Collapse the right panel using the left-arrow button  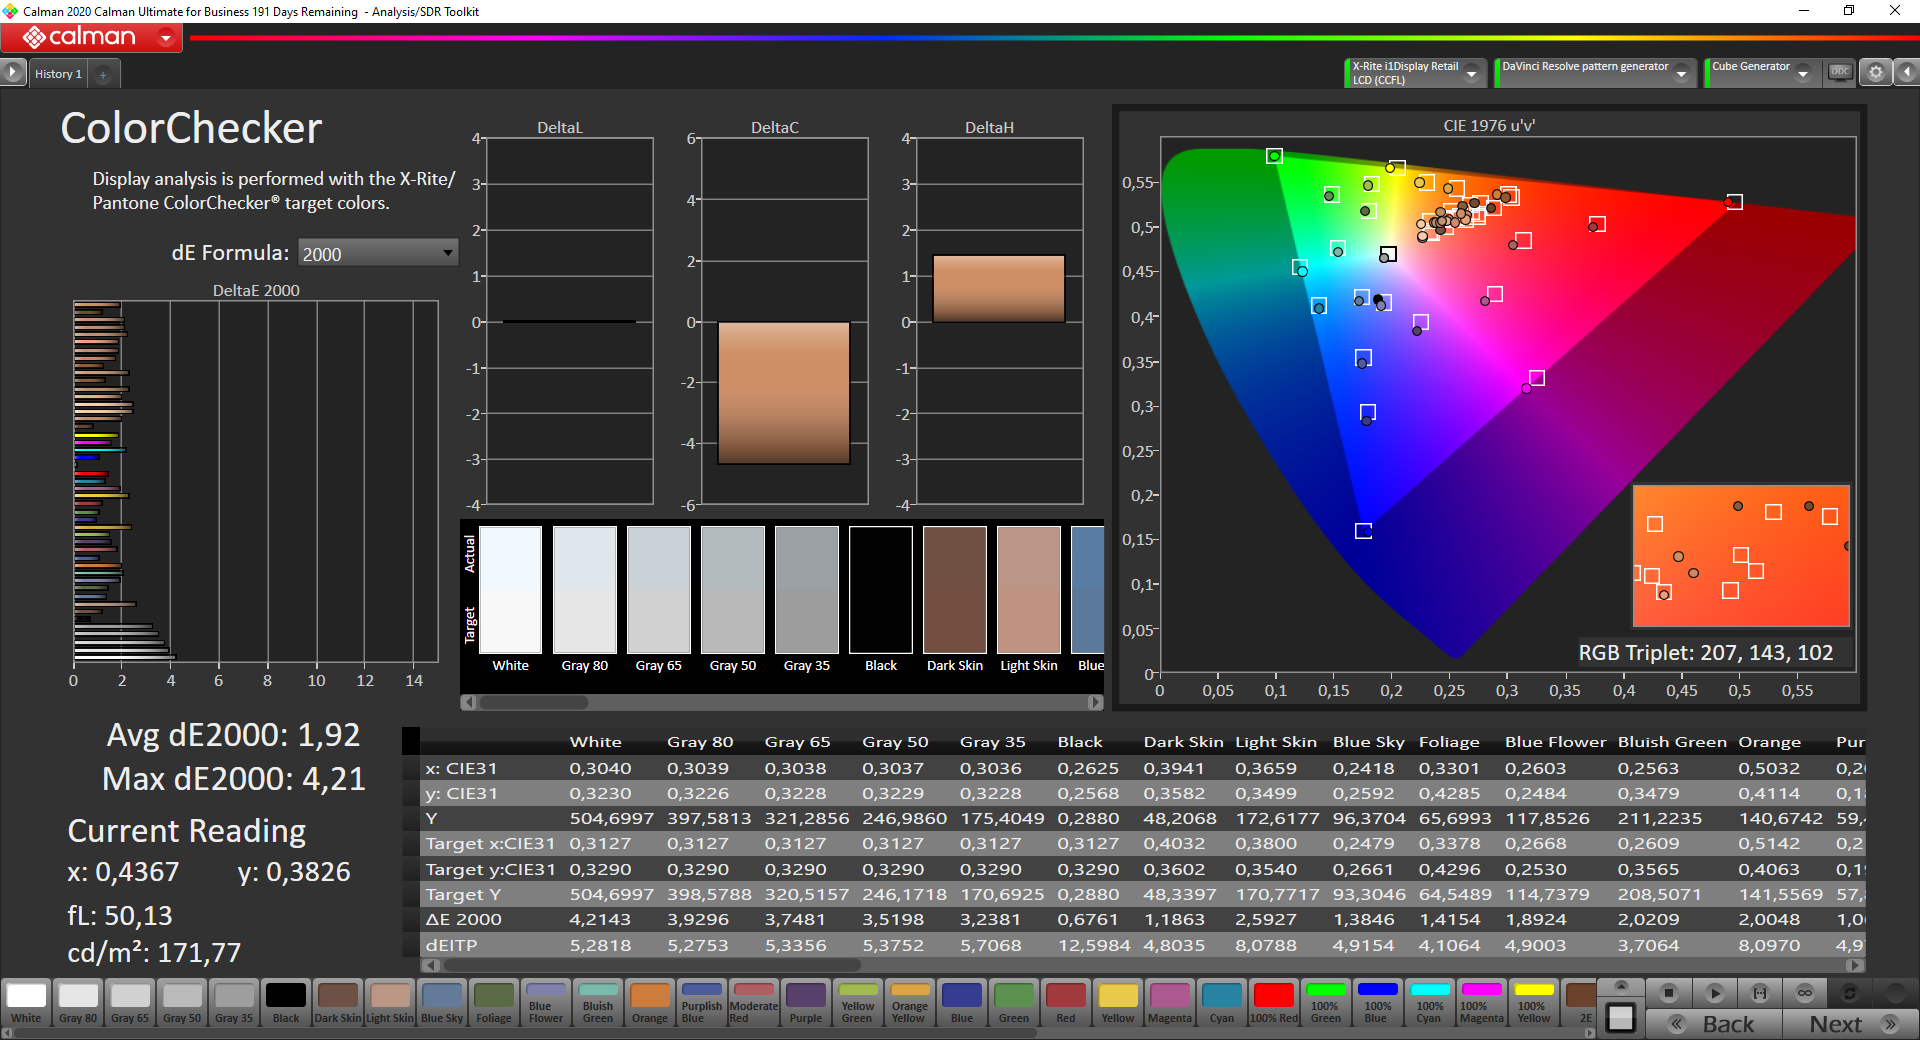[x=1908, y=72]
